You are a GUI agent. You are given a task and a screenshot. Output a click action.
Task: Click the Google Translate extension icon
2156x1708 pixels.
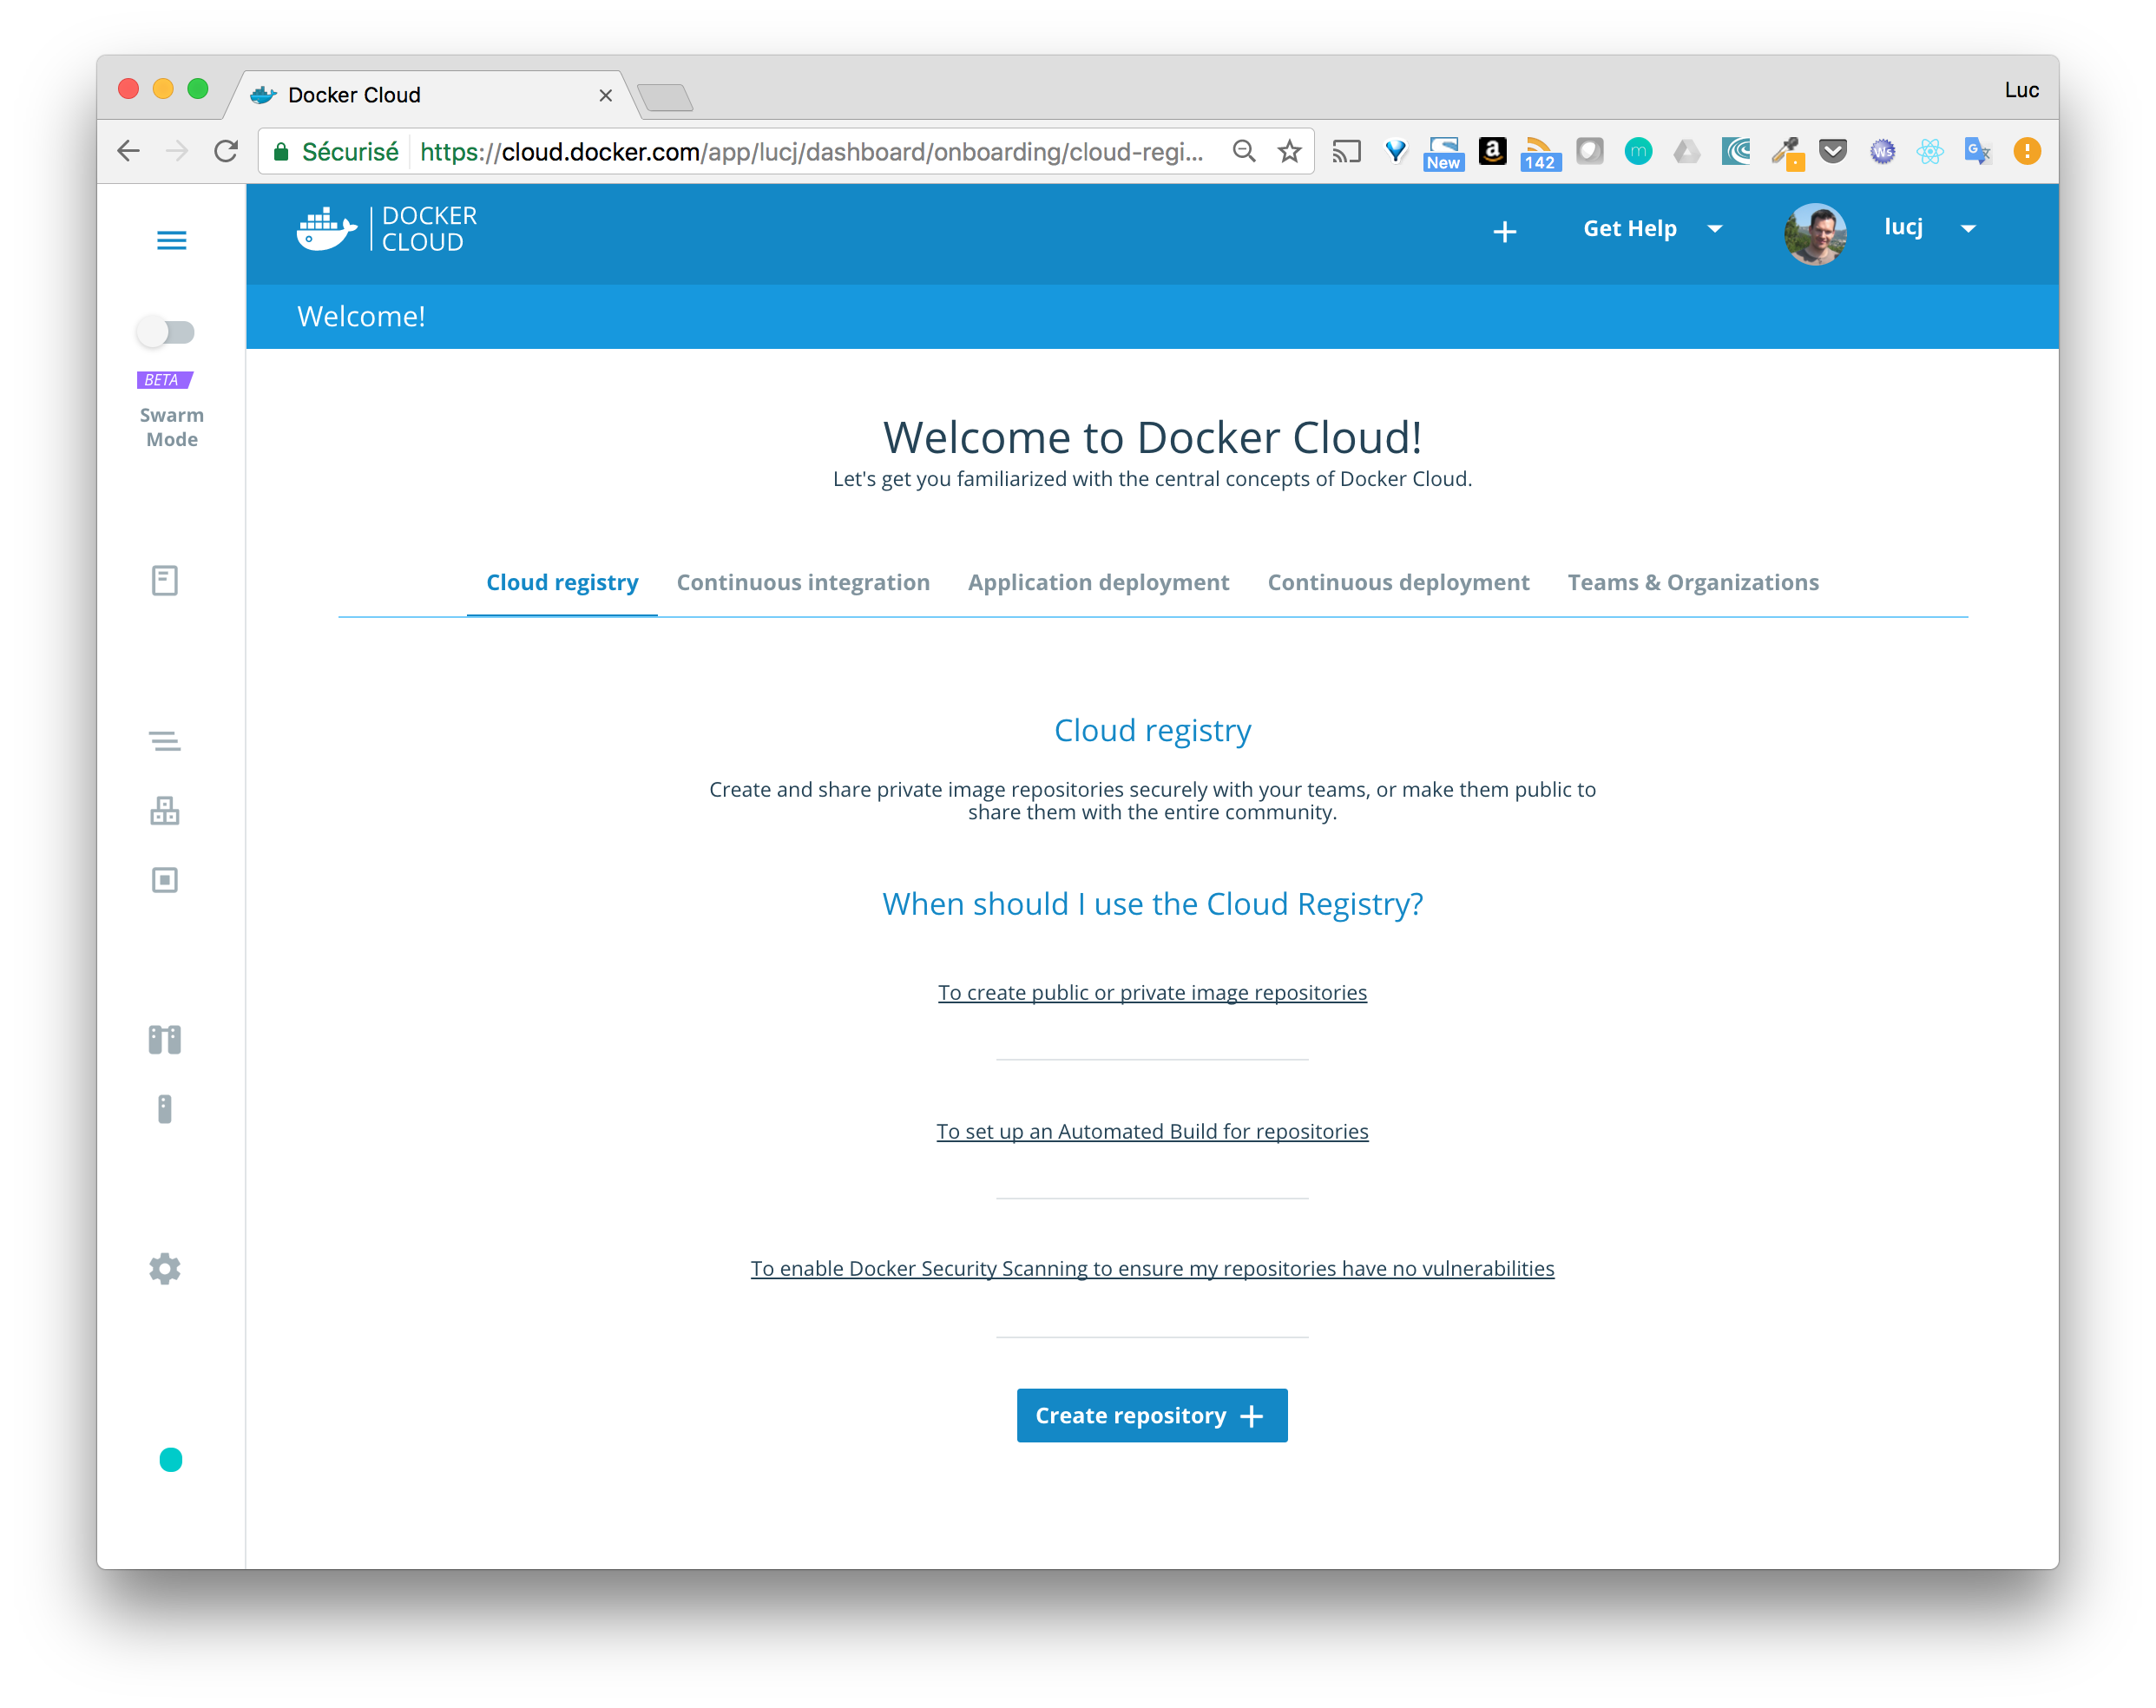click(x=1978, y=152)
